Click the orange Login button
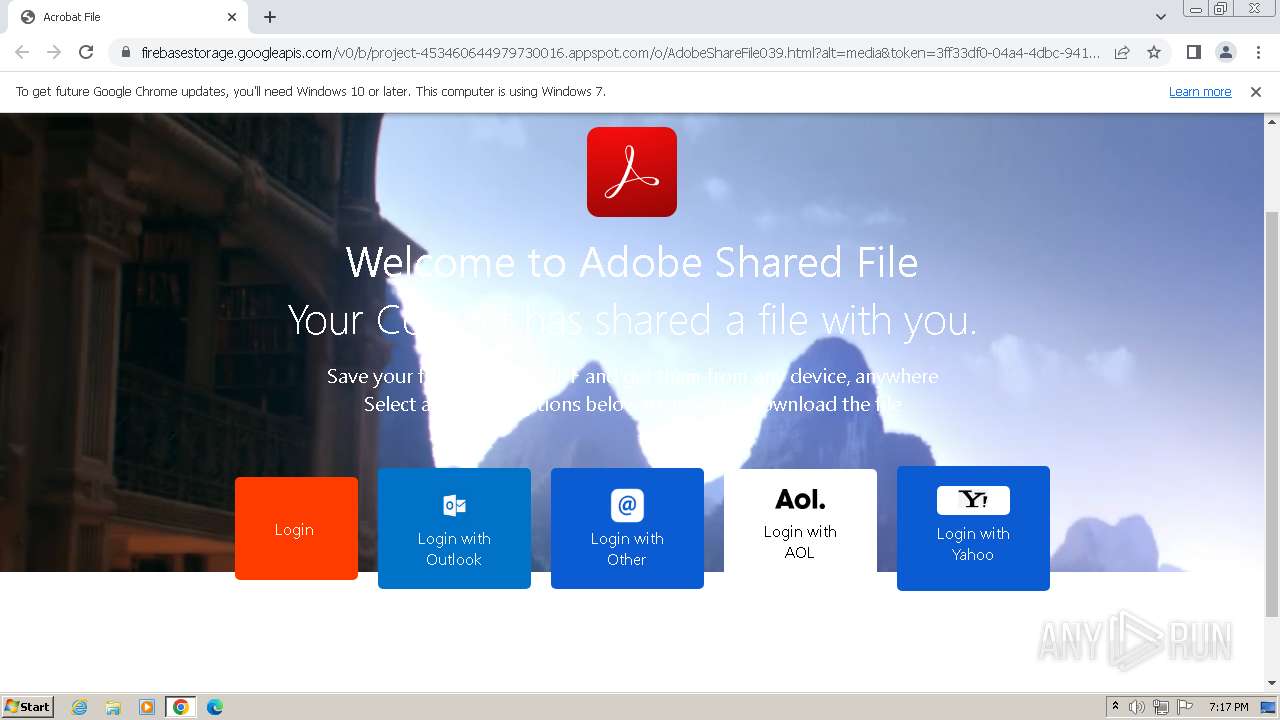Viewport: 1280px width, 720px height. pos(296,528)
